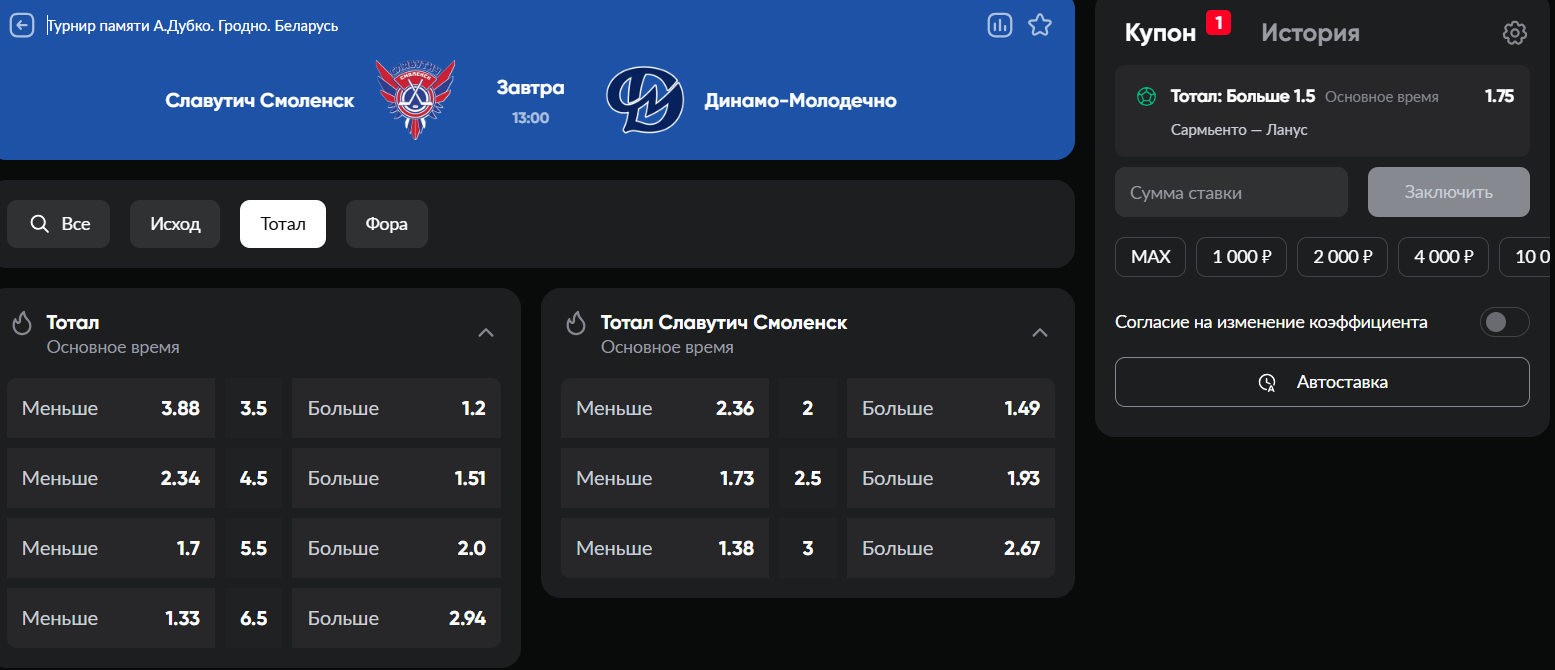Open match statistics chart icon

click(1000, 26)
